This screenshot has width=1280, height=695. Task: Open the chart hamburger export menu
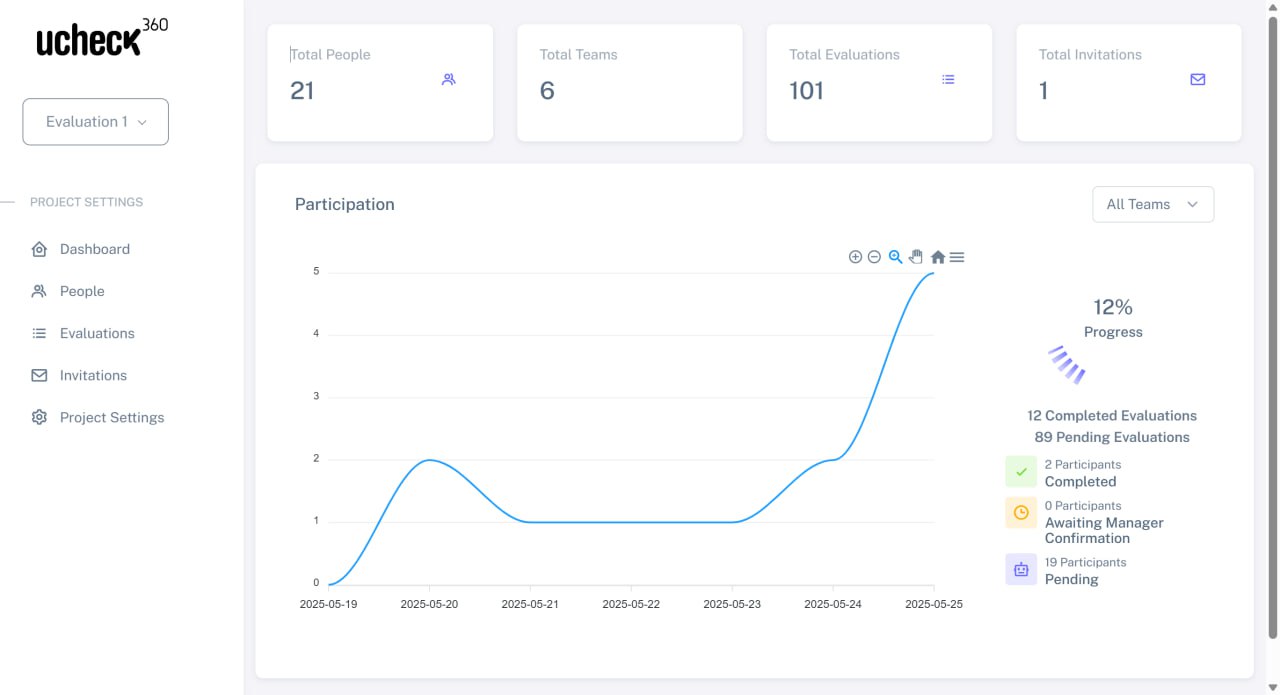click(957, 257)
